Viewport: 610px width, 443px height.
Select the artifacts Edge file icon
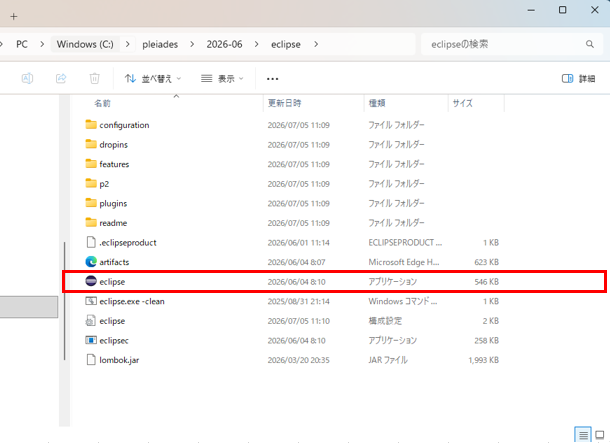[91, 261]
